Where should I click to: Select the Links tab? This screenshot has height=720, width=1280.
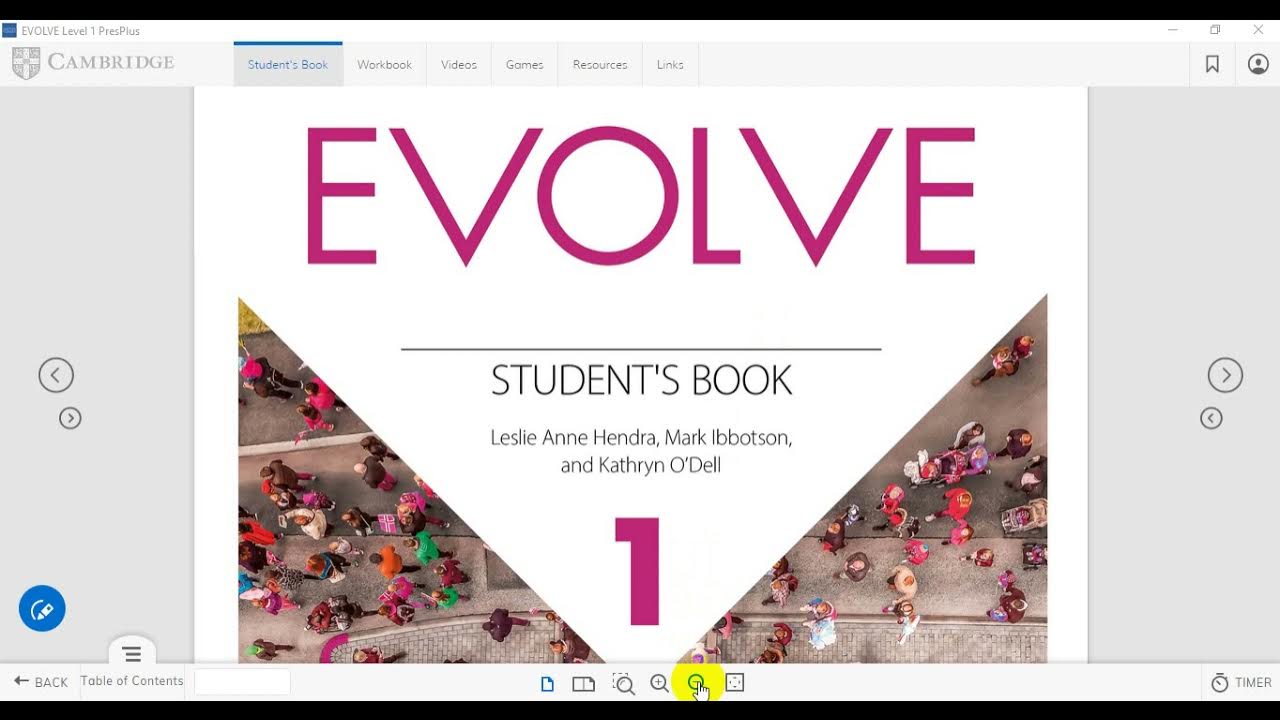click(x=670, y=64)
